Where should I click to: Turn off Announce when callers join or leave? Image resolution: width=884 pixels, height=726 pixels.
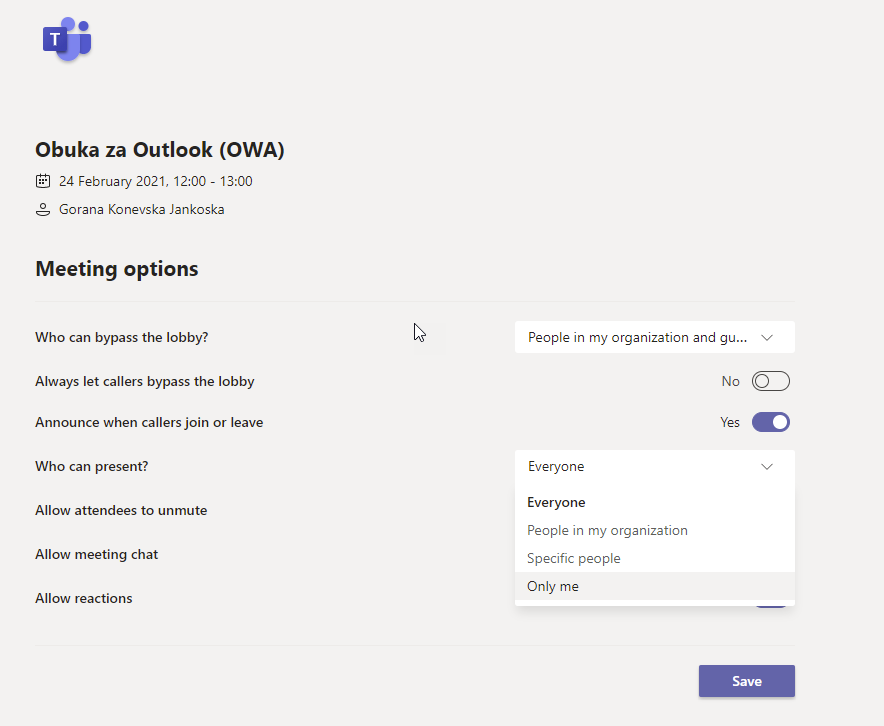click(770, 422)
